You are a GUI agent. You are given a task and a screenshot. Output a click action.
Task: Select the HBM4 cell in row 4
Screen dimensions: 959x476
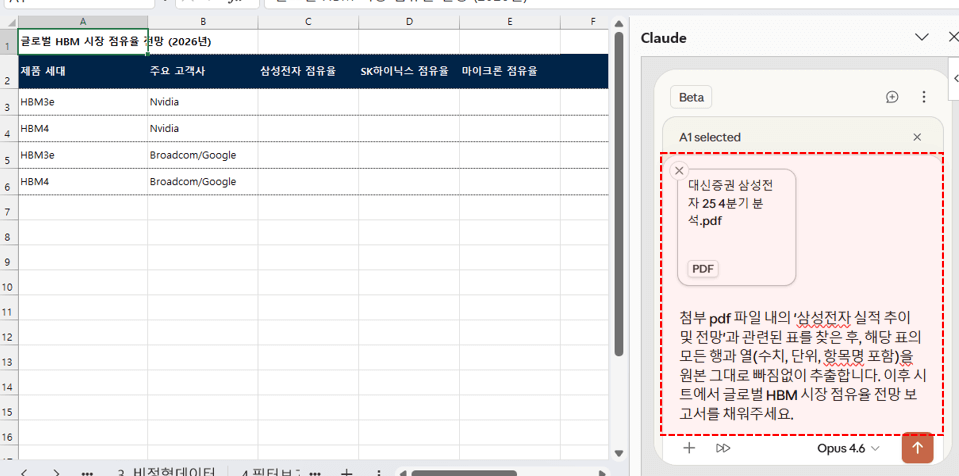(83, 128)
